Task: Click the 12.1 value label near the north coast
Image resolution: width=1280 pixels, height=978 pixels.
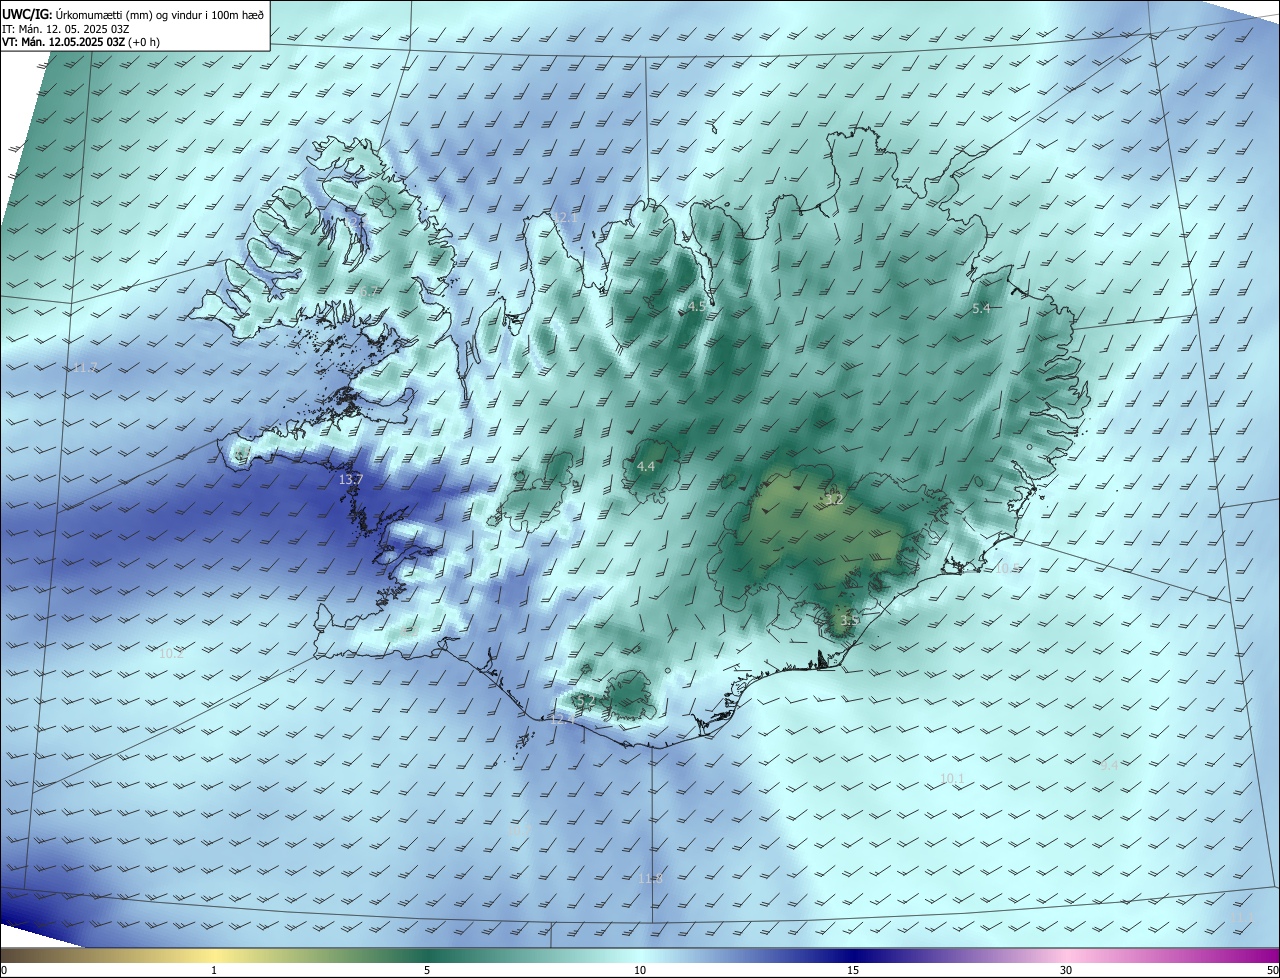Action: 565,217
